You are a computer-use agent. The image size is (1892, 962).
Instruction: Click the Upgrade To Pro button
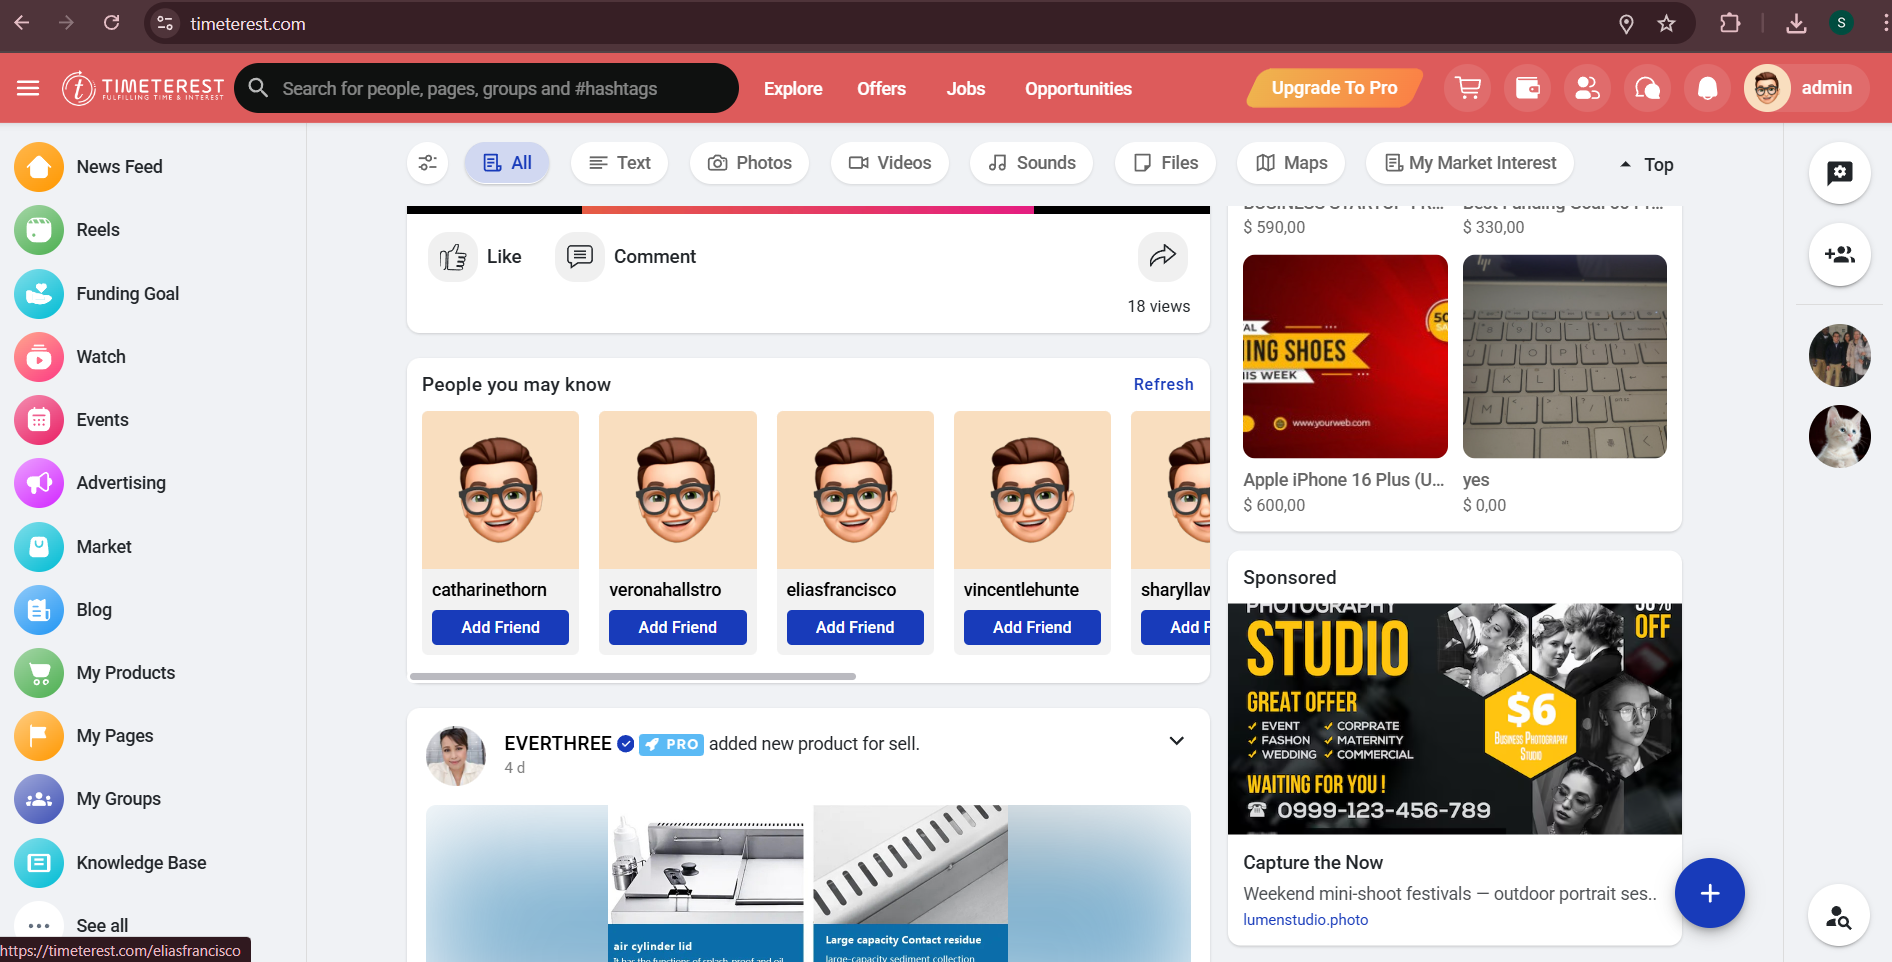(x=1334, y=88)
